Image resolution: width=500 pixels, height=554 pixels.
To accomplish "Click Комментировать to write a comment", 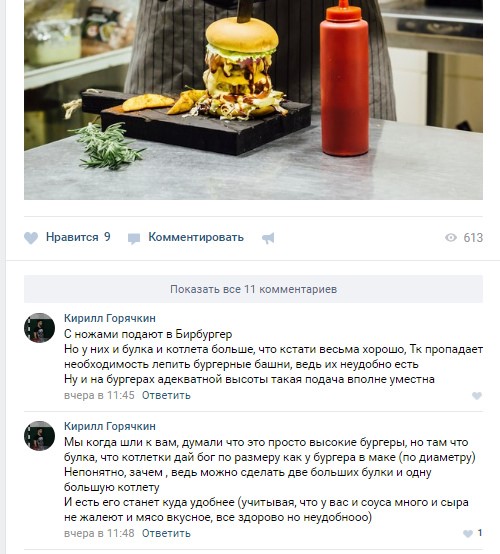I will [x=196, y=237].
